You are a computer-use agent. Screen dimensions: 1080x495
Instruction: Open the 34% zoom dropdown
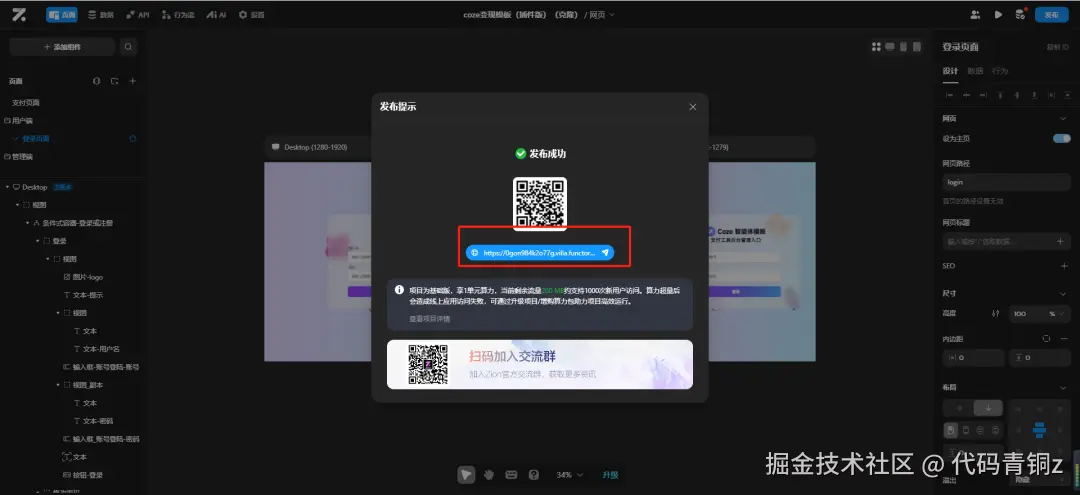point(570,474)
